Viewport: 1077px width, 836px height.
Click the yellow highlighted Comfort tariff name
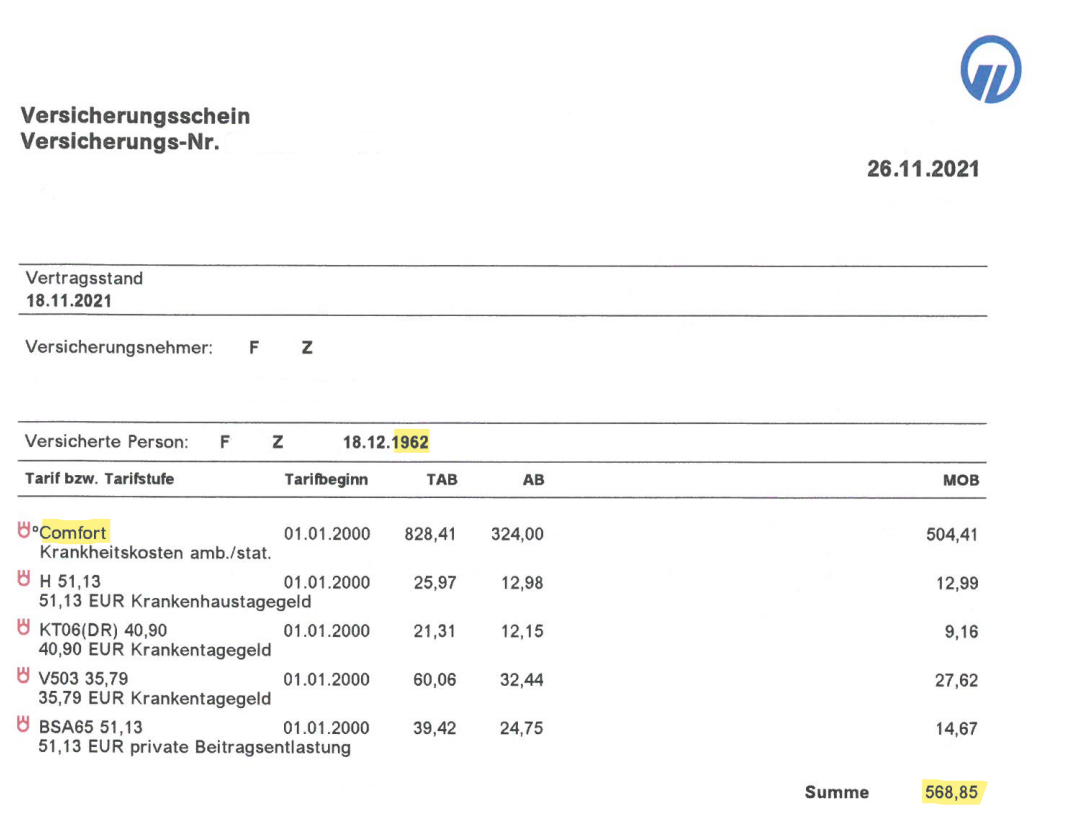(x=73, y=533)
